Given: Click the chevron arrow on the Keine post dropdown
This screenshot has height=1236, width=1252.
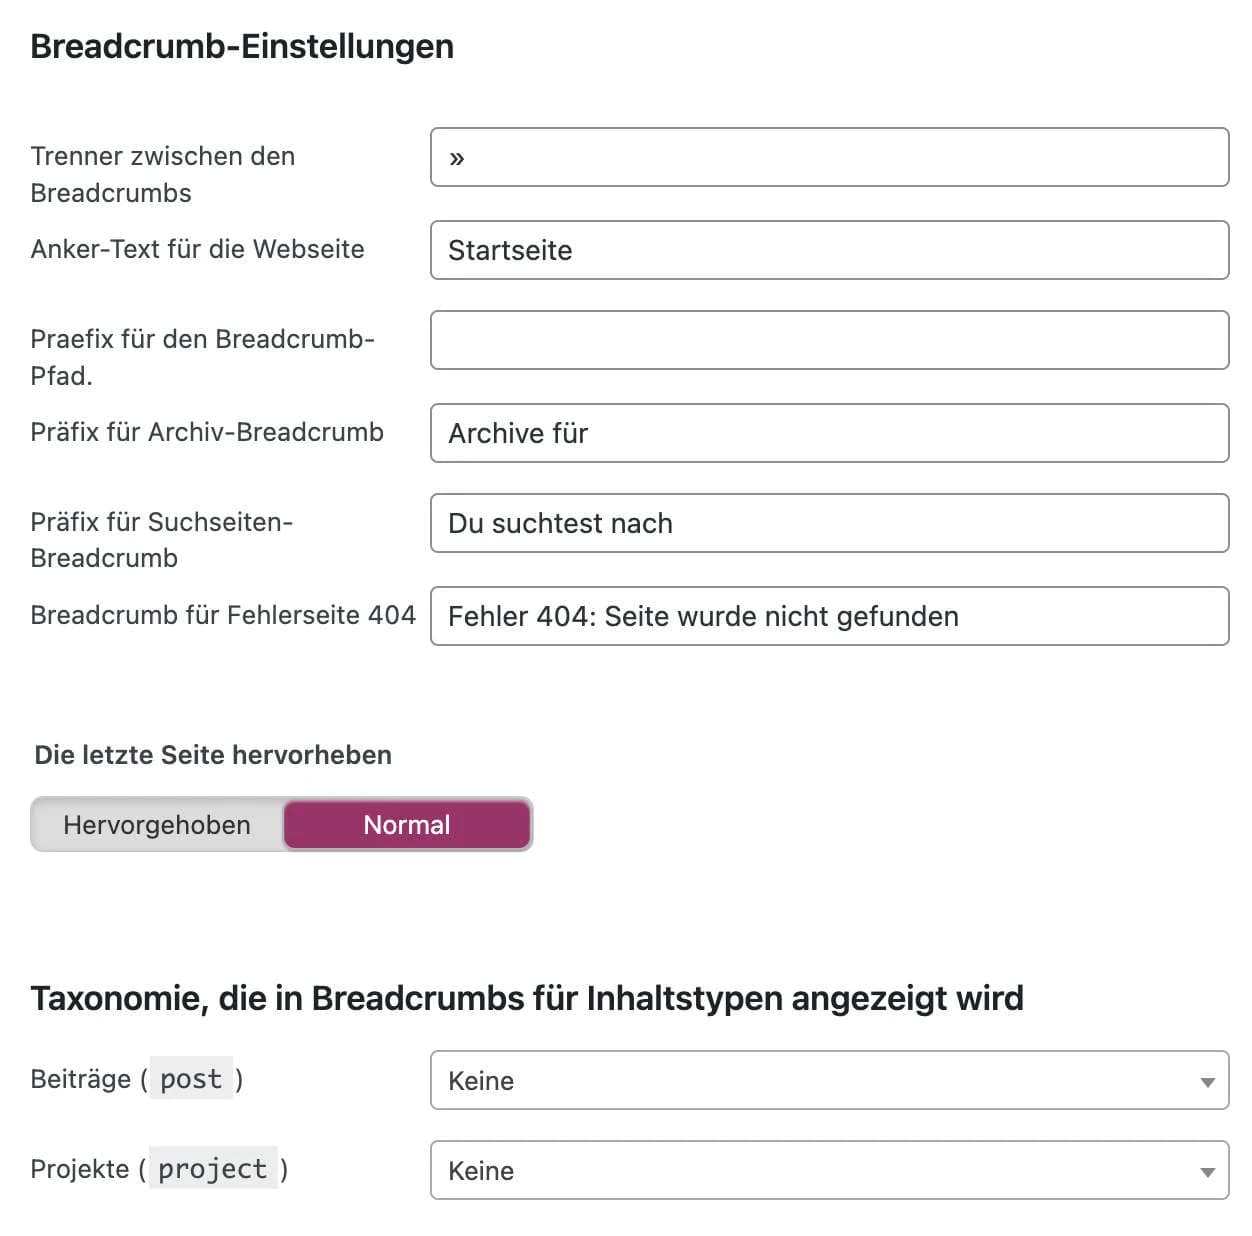Looking at the screenshot, I should 1205,1081.
